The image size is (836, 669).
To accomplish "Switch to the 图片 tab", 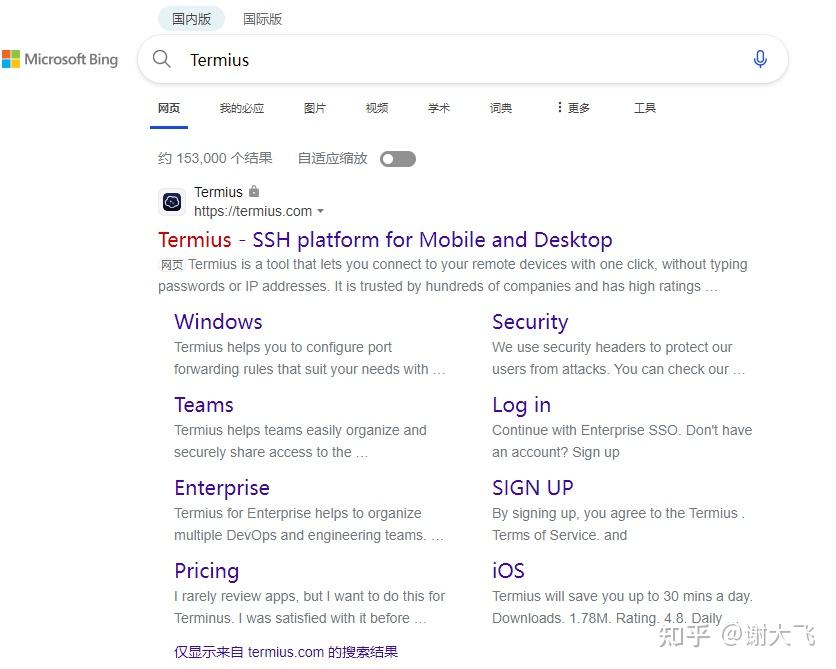I will (315, 108).
